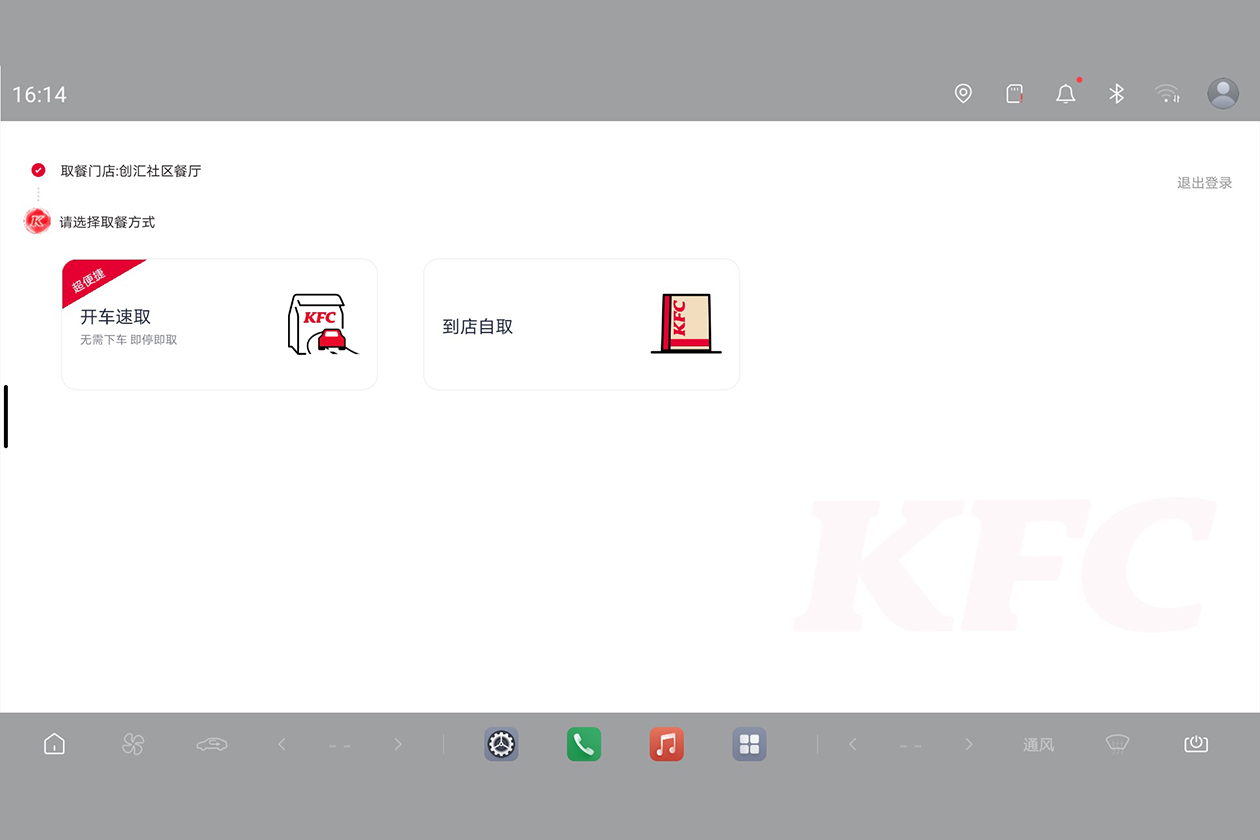Viewport: 1260px width, 840px height.
Task: Select the 到店自取 in-store pickup card
Action: click(582, 324)
